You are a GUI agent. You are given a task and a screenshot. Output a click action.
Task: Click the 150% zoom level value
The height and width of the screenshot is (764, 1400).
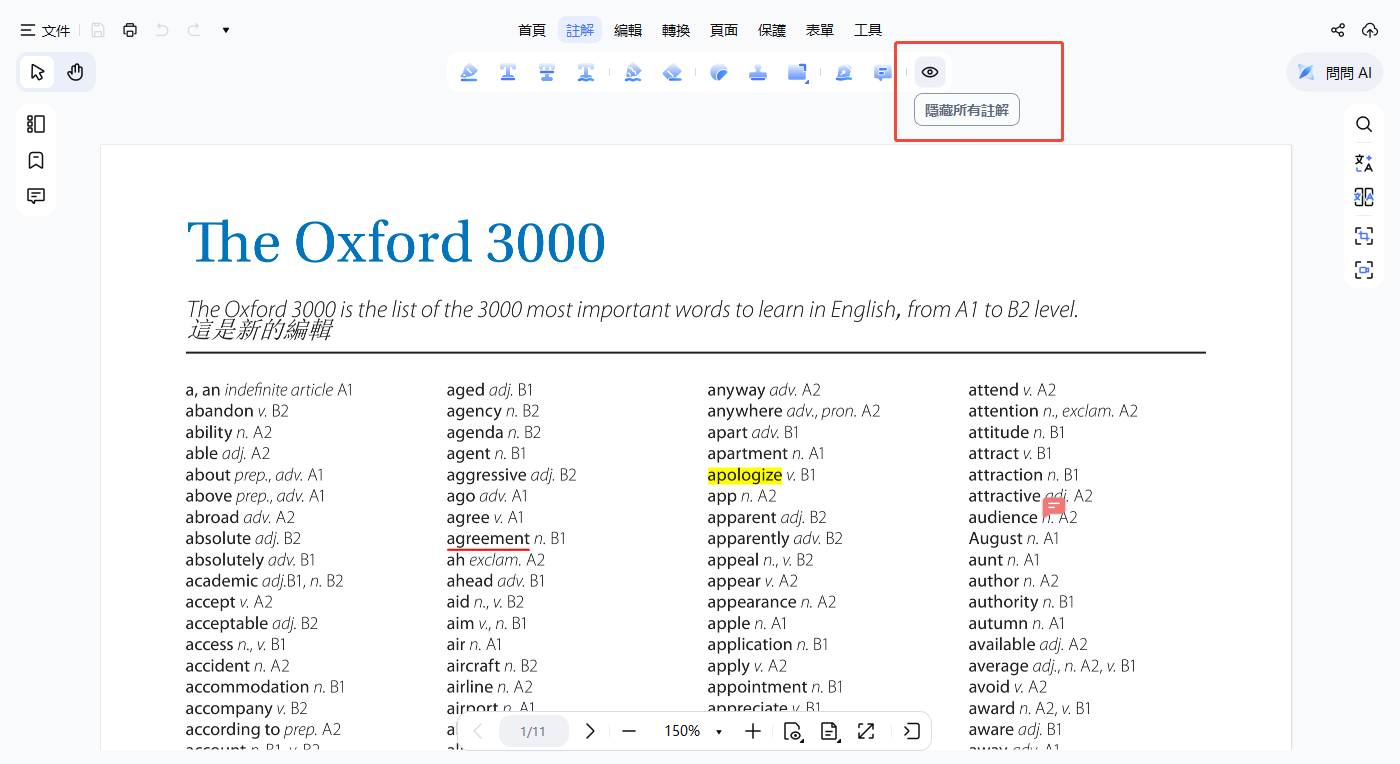point(682,731)
